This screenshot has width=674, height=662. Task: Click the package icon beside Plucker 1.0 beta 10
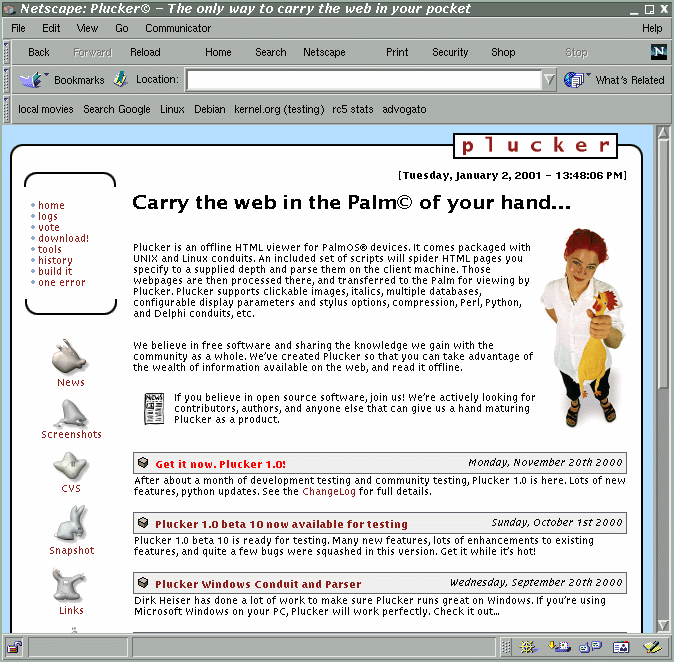coord(143,523)
